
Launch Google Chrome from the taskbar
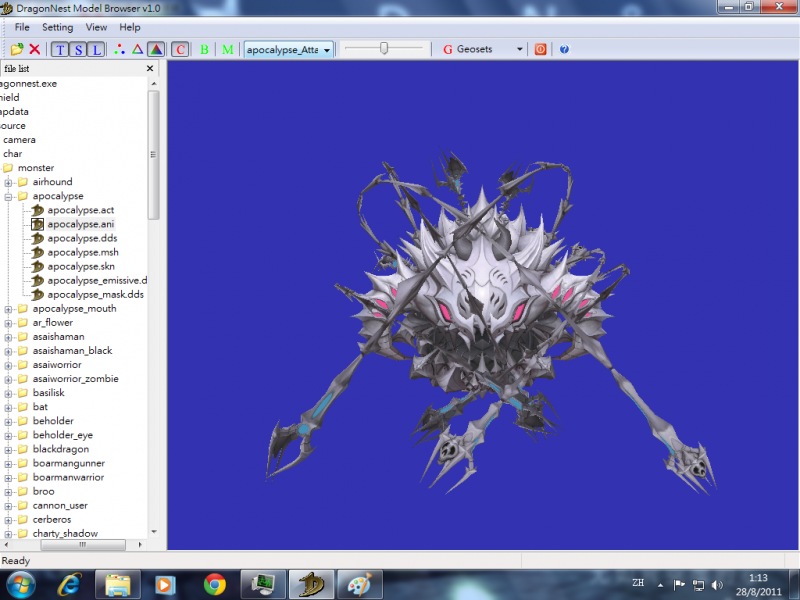(x=215, y=585)
